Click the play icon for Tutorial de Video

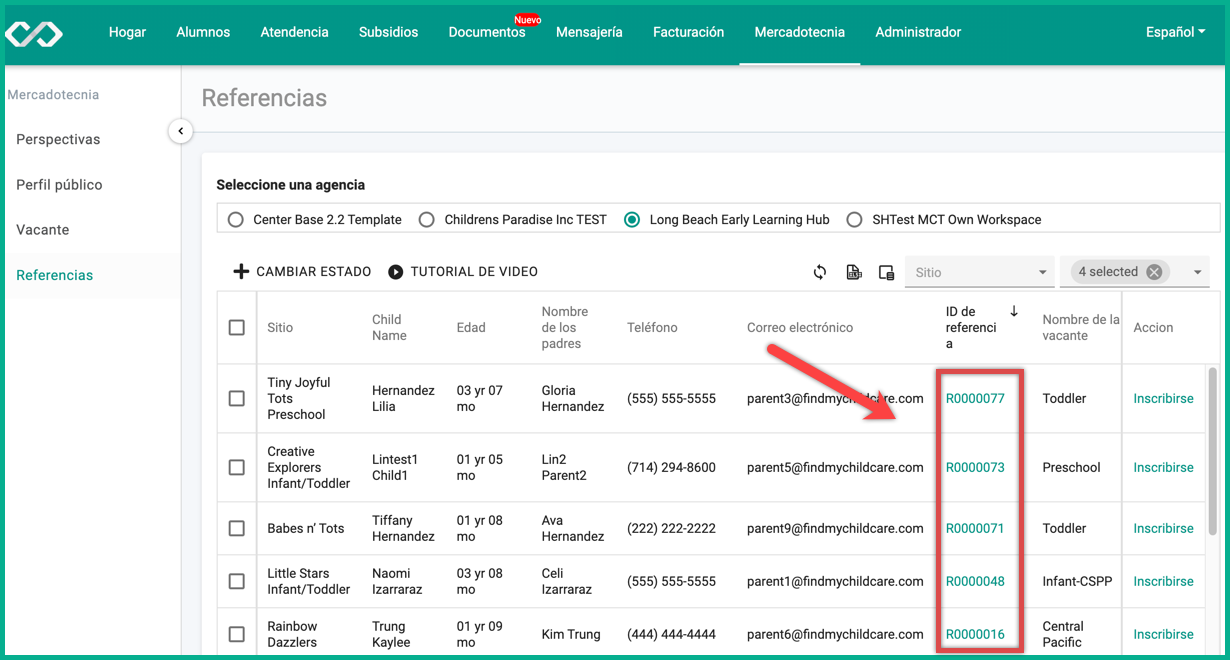396,272
